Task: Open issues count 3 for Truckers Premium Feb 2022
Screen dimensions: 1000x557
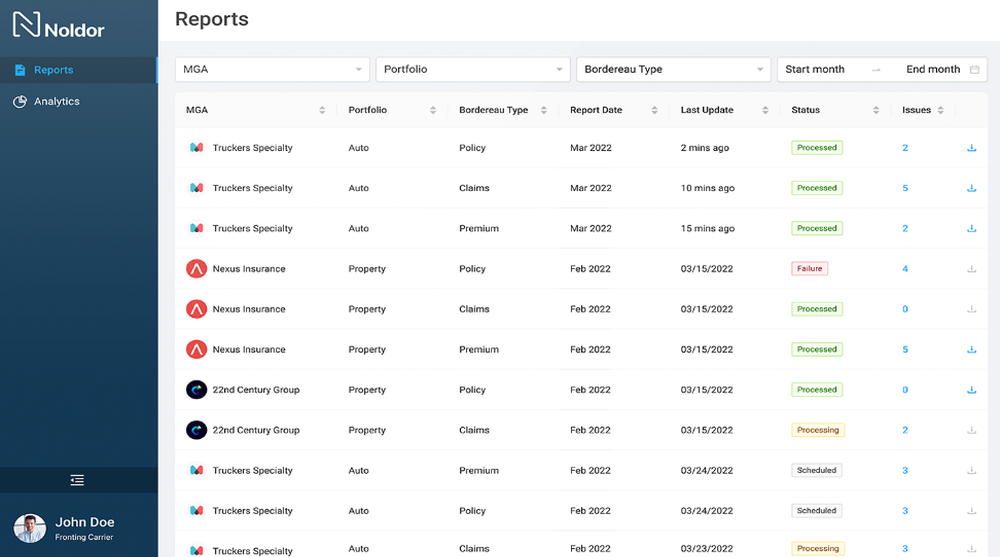Action: click(x=905, y=470)
